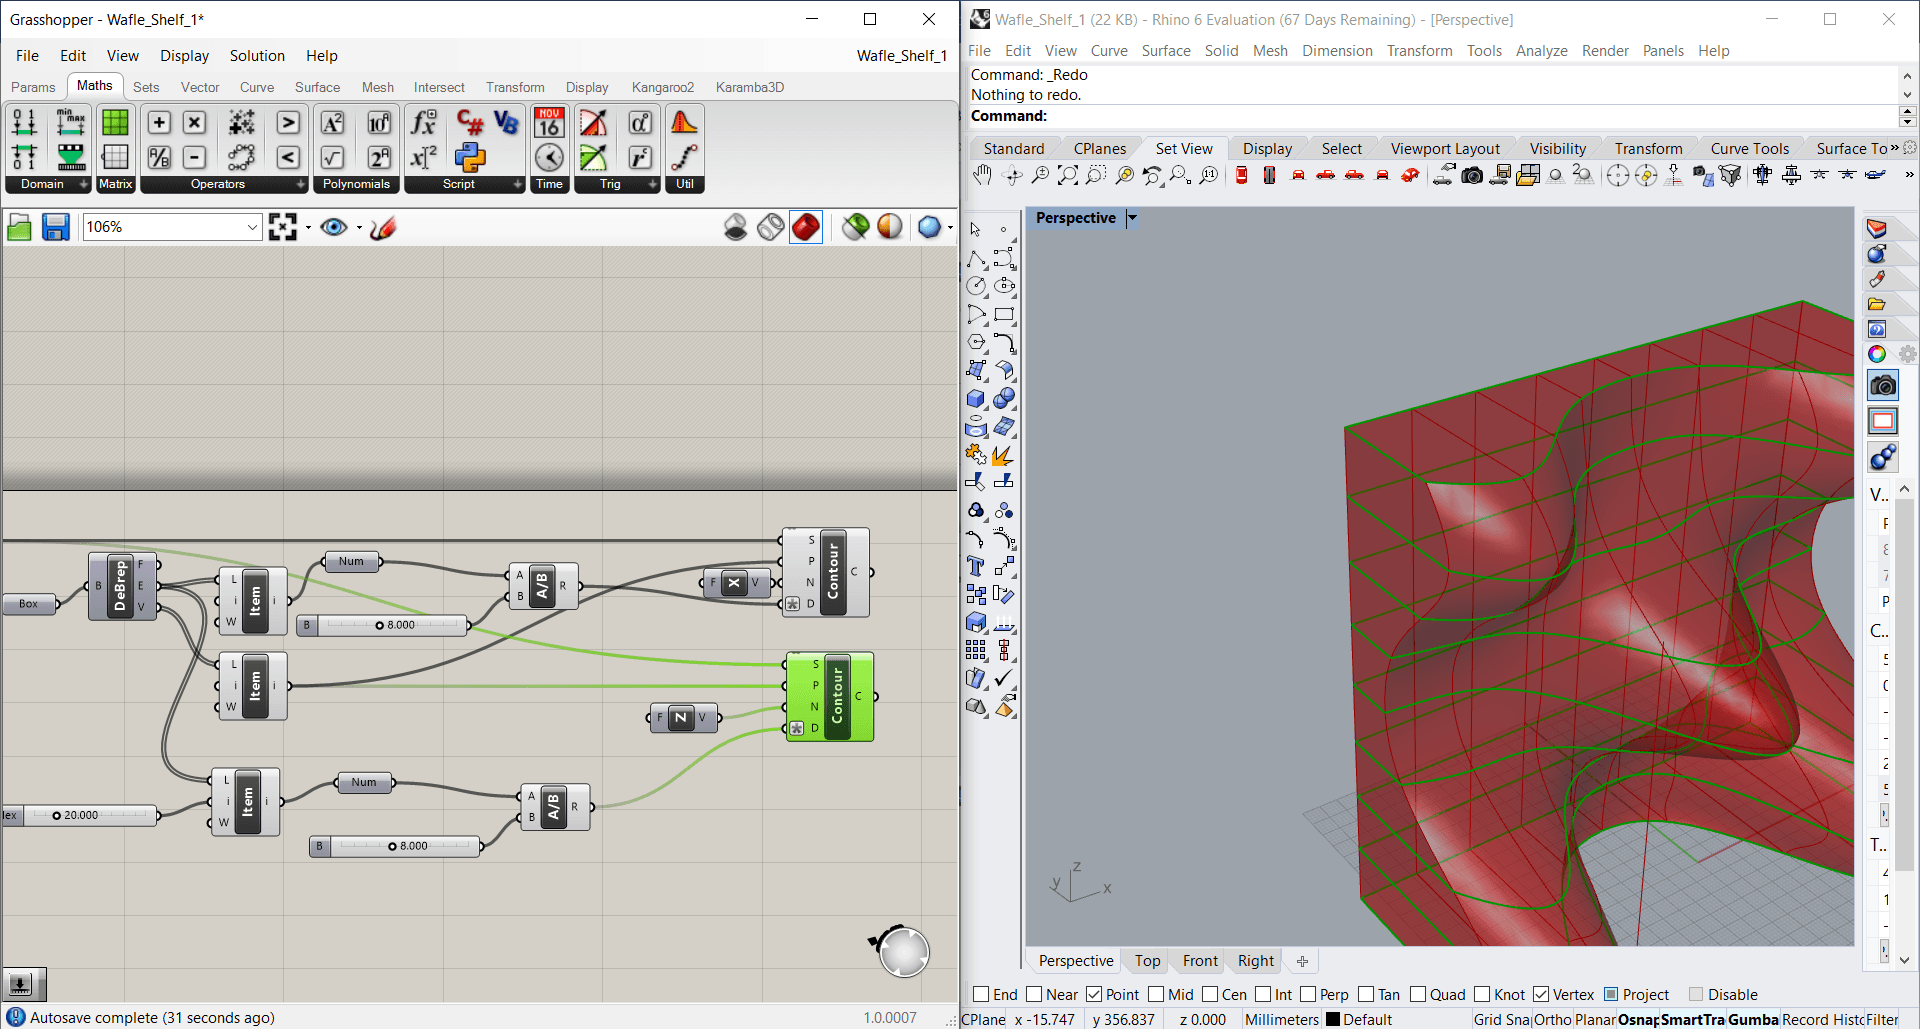Enable the End osnap checkbox
Screen dimensions: 1920x1029
(x=981, y=994)
